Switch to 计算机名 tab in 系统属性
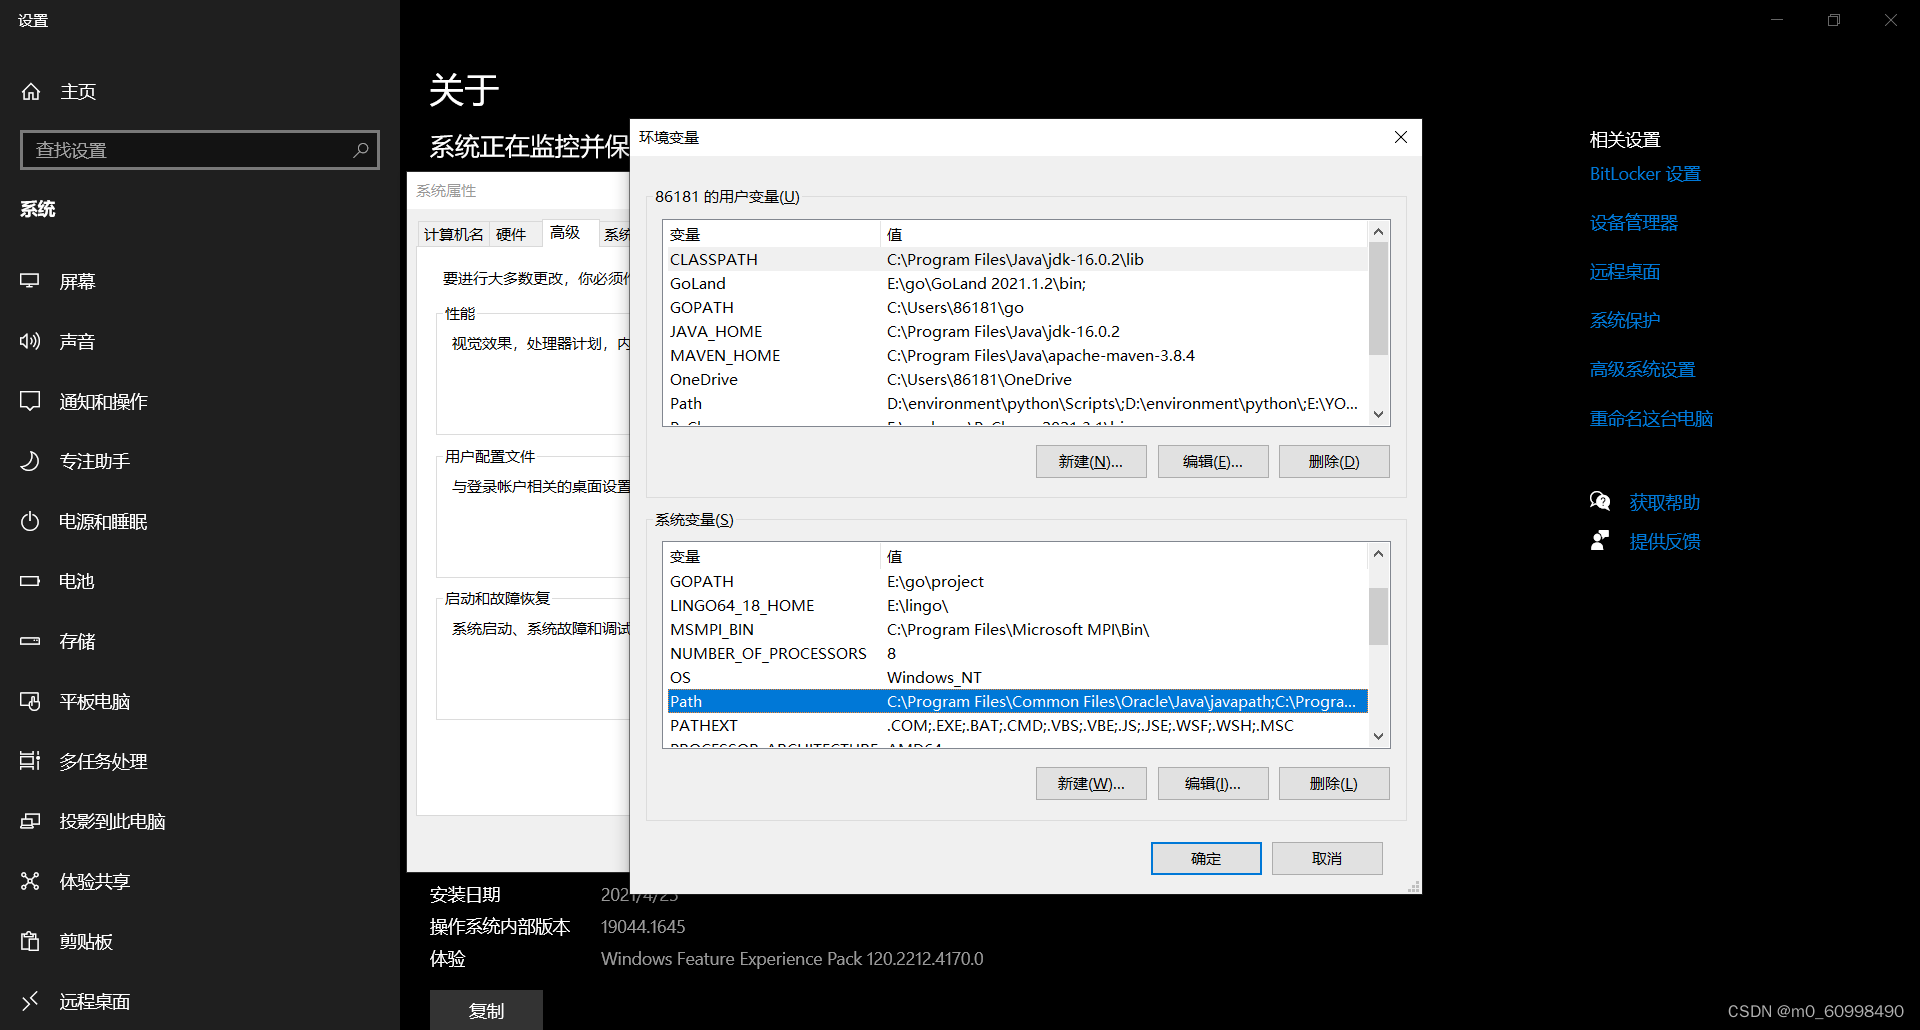The width and height of the screenshot is (1920, 1030). 453,234
